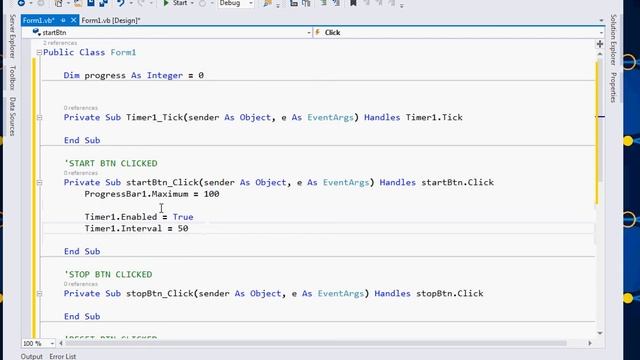Click '0 references' CodeLens above stopBtn_Click
Image resolution: width=640 pixels, height=360 pixels.
tap(81, 284)
